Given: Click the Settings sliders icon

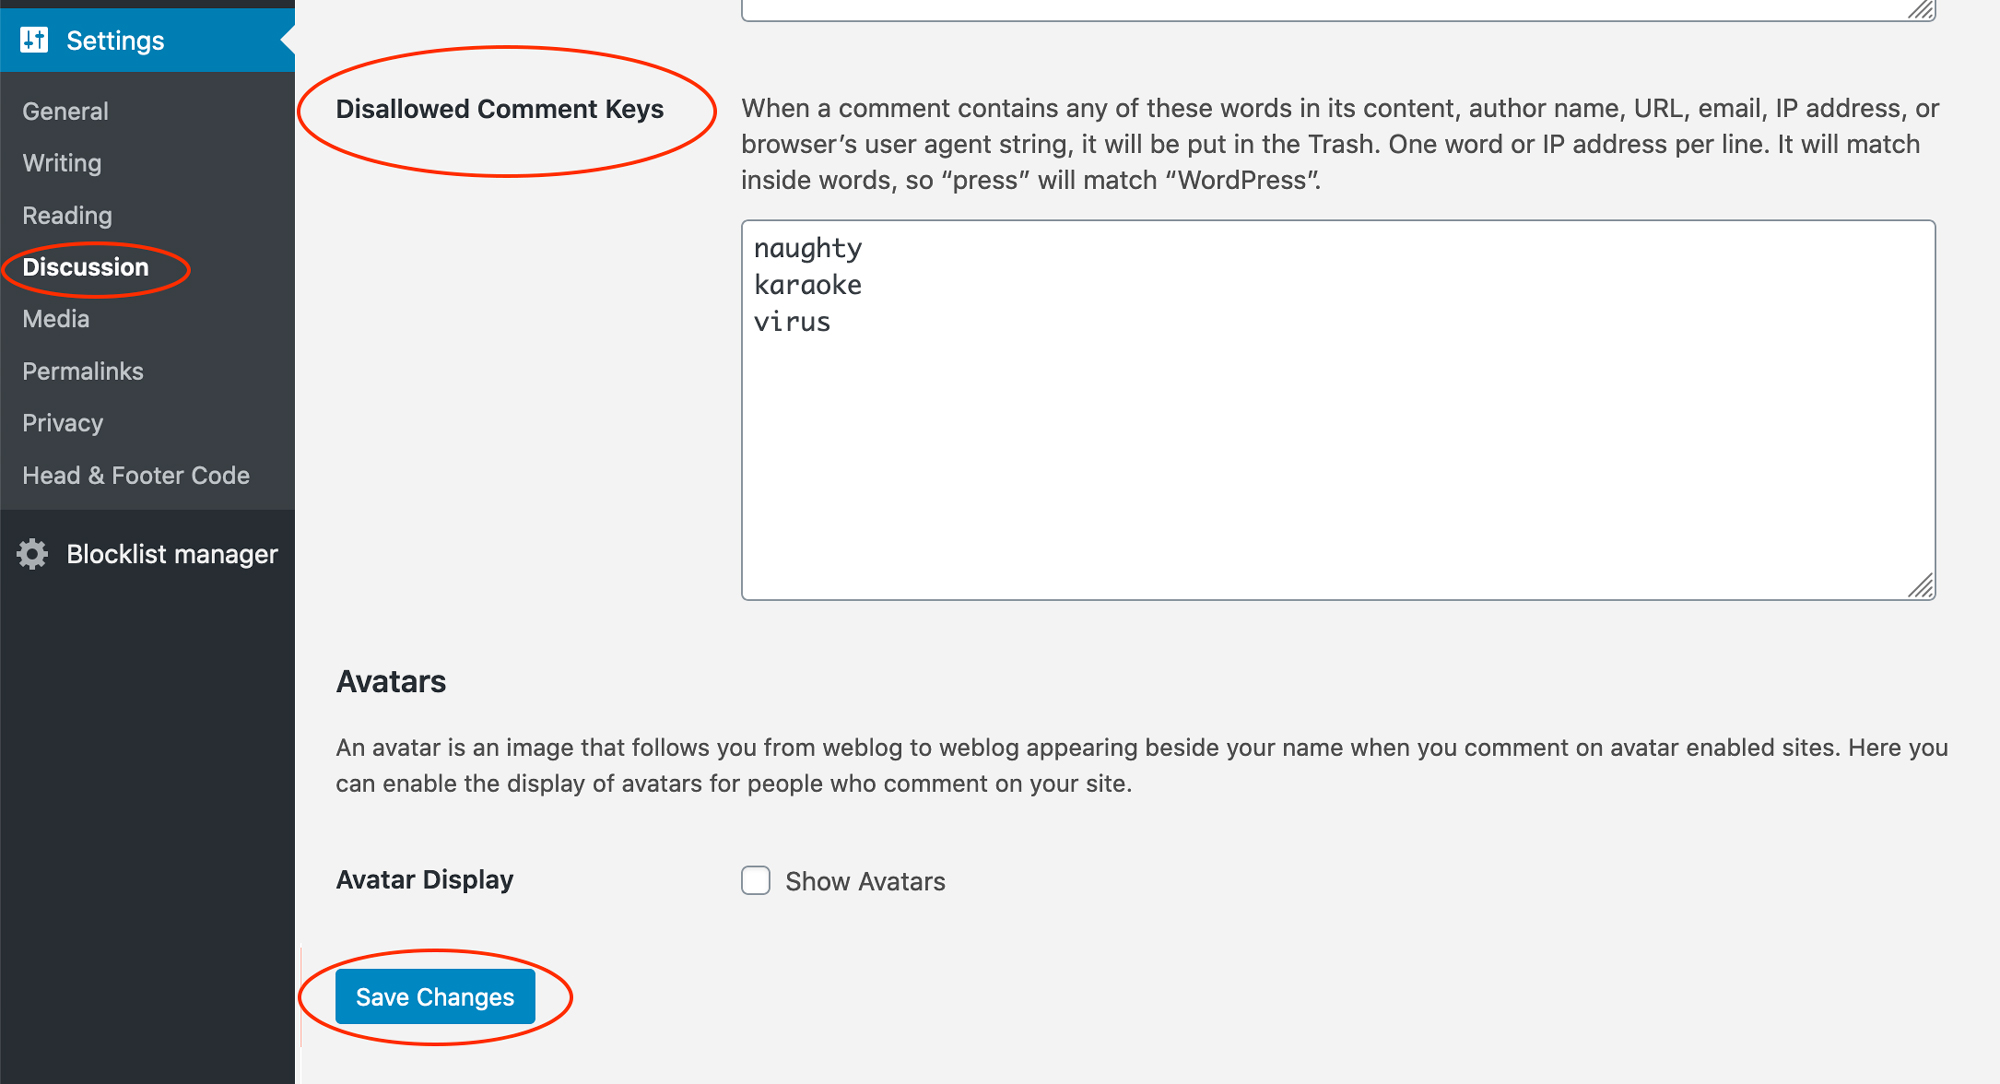Looking at the screenshot, I should (34, 40).
